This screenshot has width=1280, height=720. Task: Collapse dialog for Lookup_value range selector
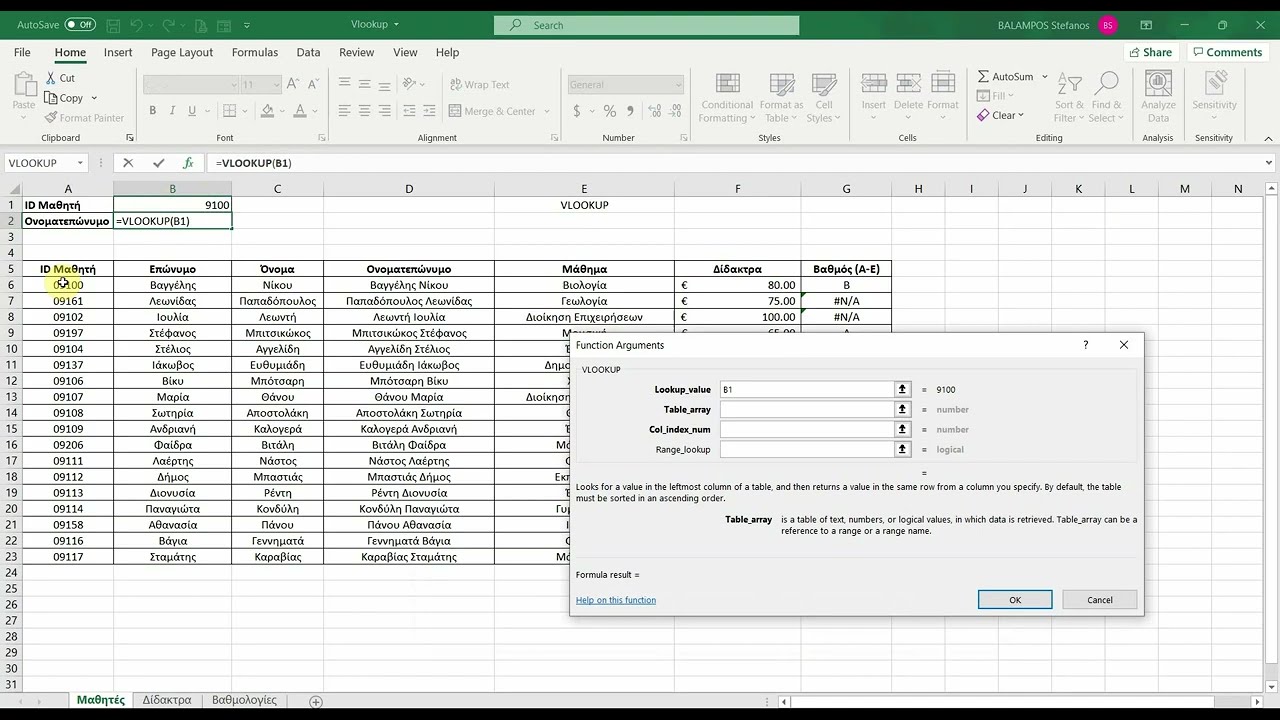click(902, 389)
